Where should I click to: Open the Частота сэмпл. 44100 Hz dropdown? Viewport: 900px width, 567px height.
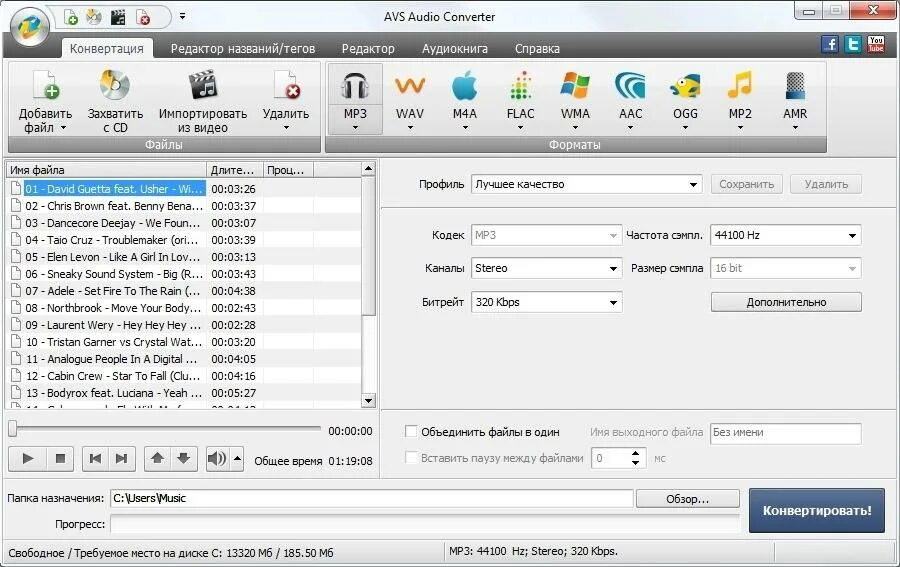[x=786, y=235]
